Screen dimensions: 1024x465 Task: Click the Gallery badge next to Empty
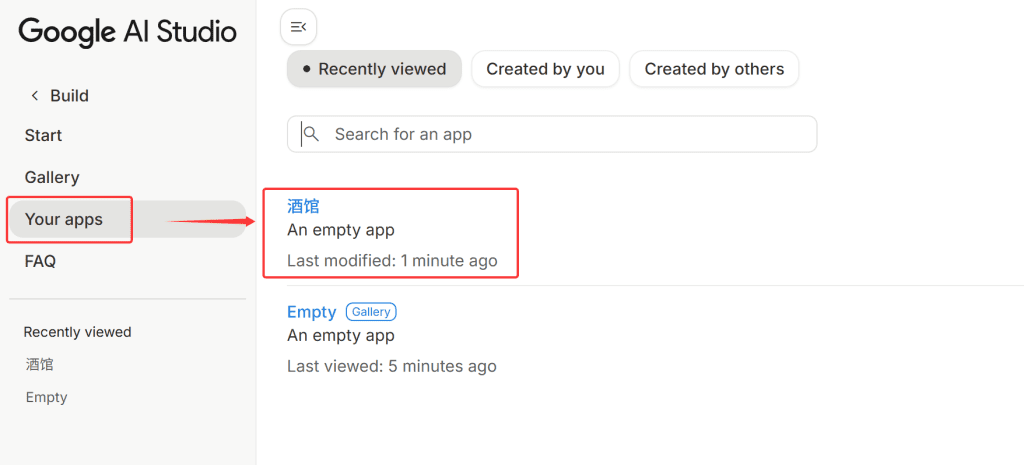point(371,312)
